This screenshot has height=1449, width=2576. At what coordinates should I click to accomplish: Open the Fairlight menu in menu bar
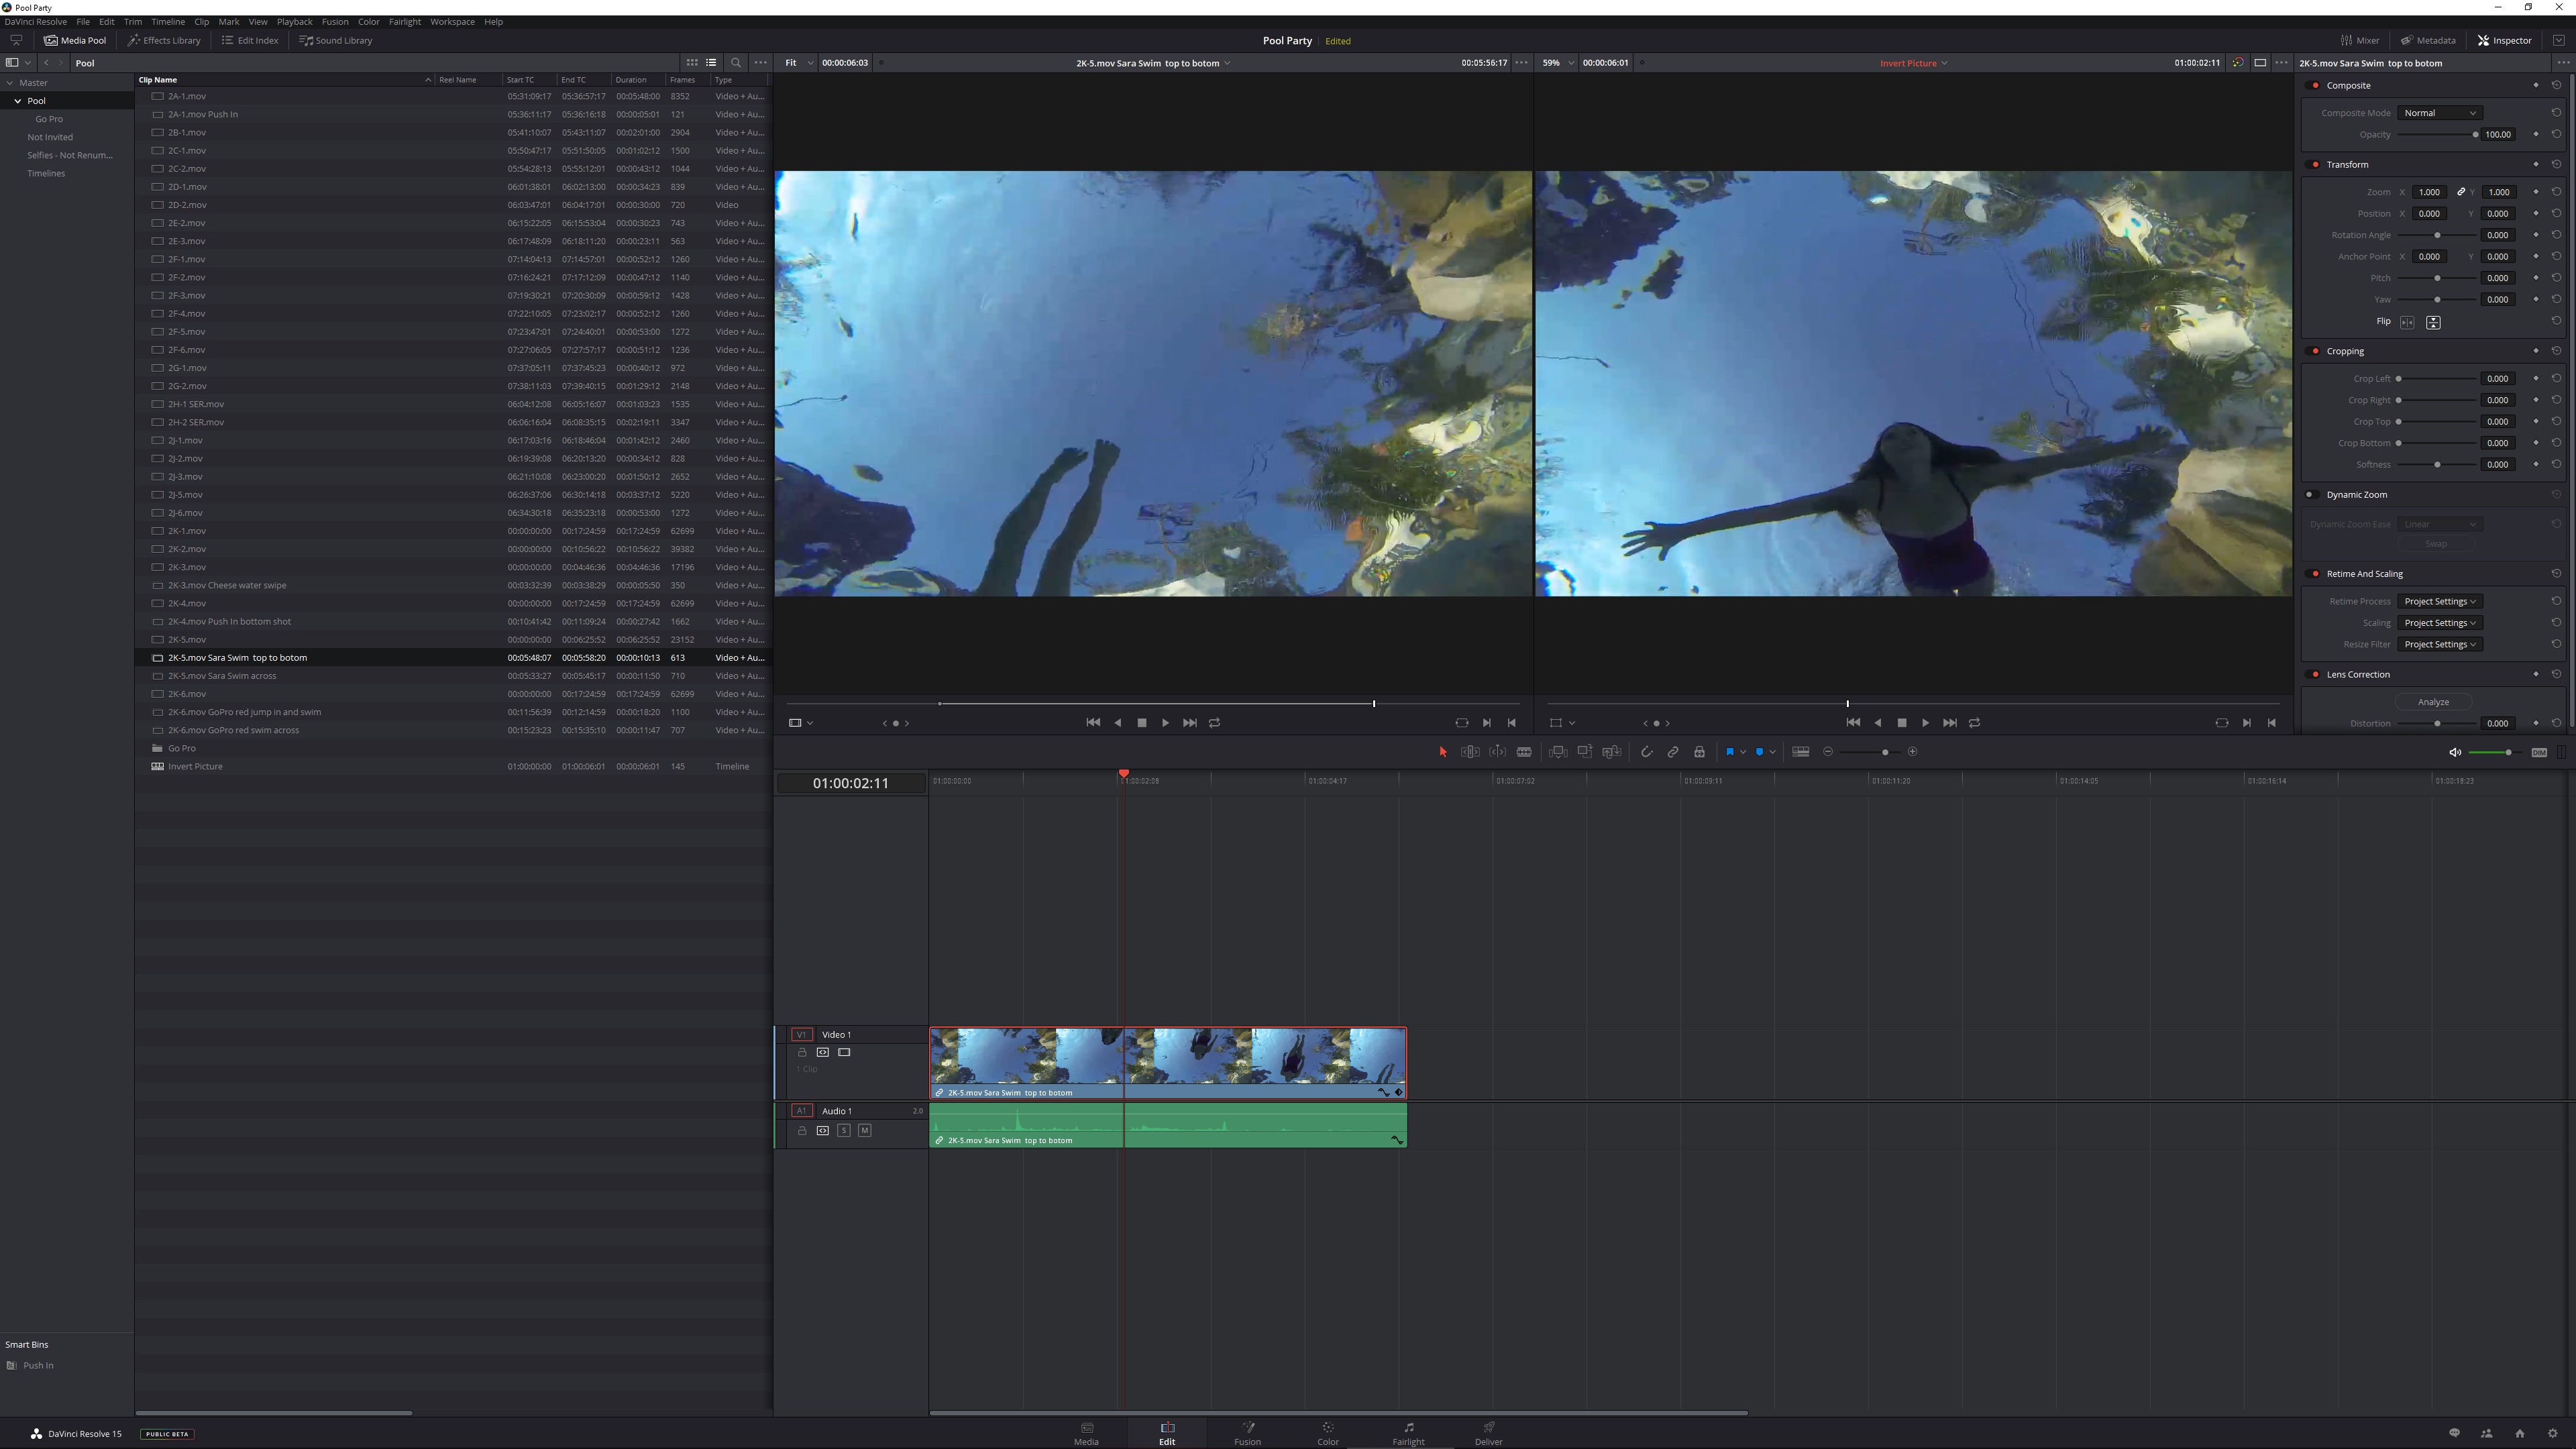[x=404, y=22]
